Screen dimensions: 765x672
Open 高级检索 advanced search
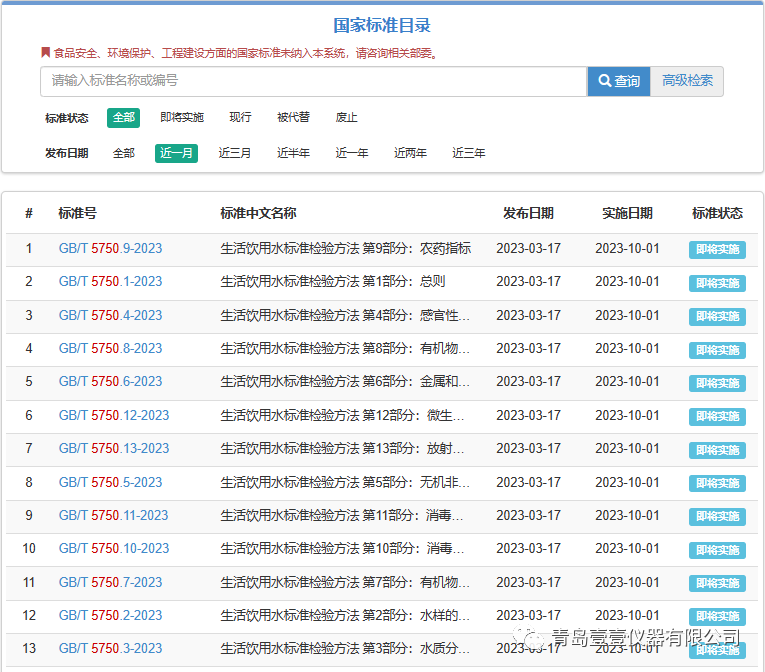click(687, 81)
